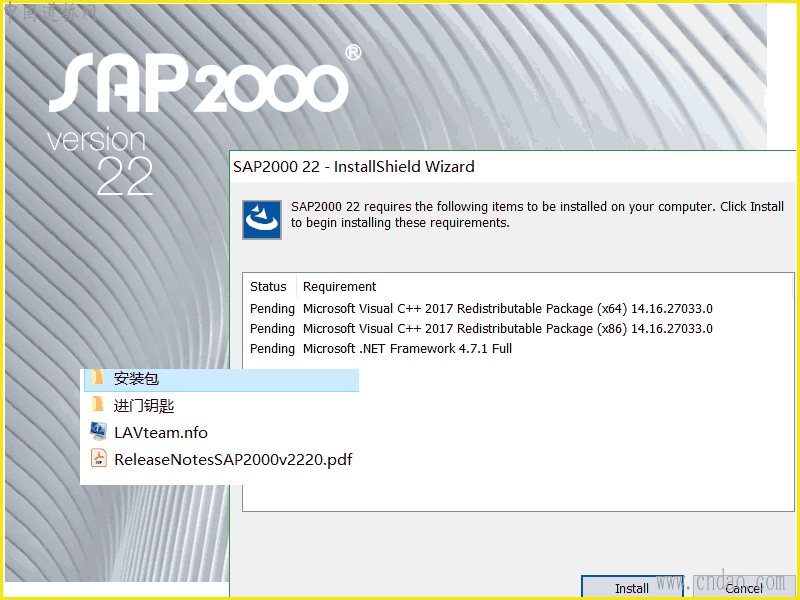The width and height of the screenshot is (800, 600).
Task: Click Pending status of the x64 package
Action: tap(272, 309)
